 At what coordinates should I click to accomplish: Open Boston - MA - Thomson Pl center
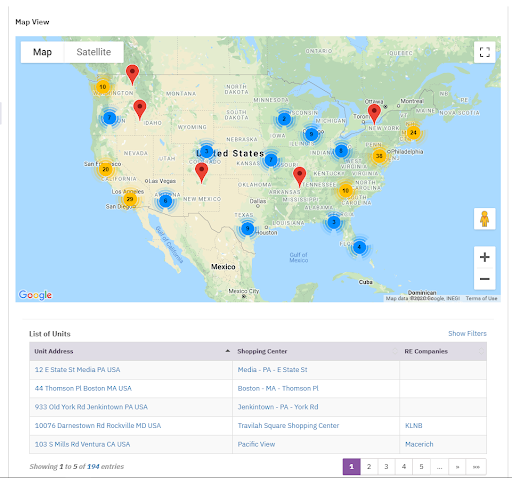coord(278,388)
